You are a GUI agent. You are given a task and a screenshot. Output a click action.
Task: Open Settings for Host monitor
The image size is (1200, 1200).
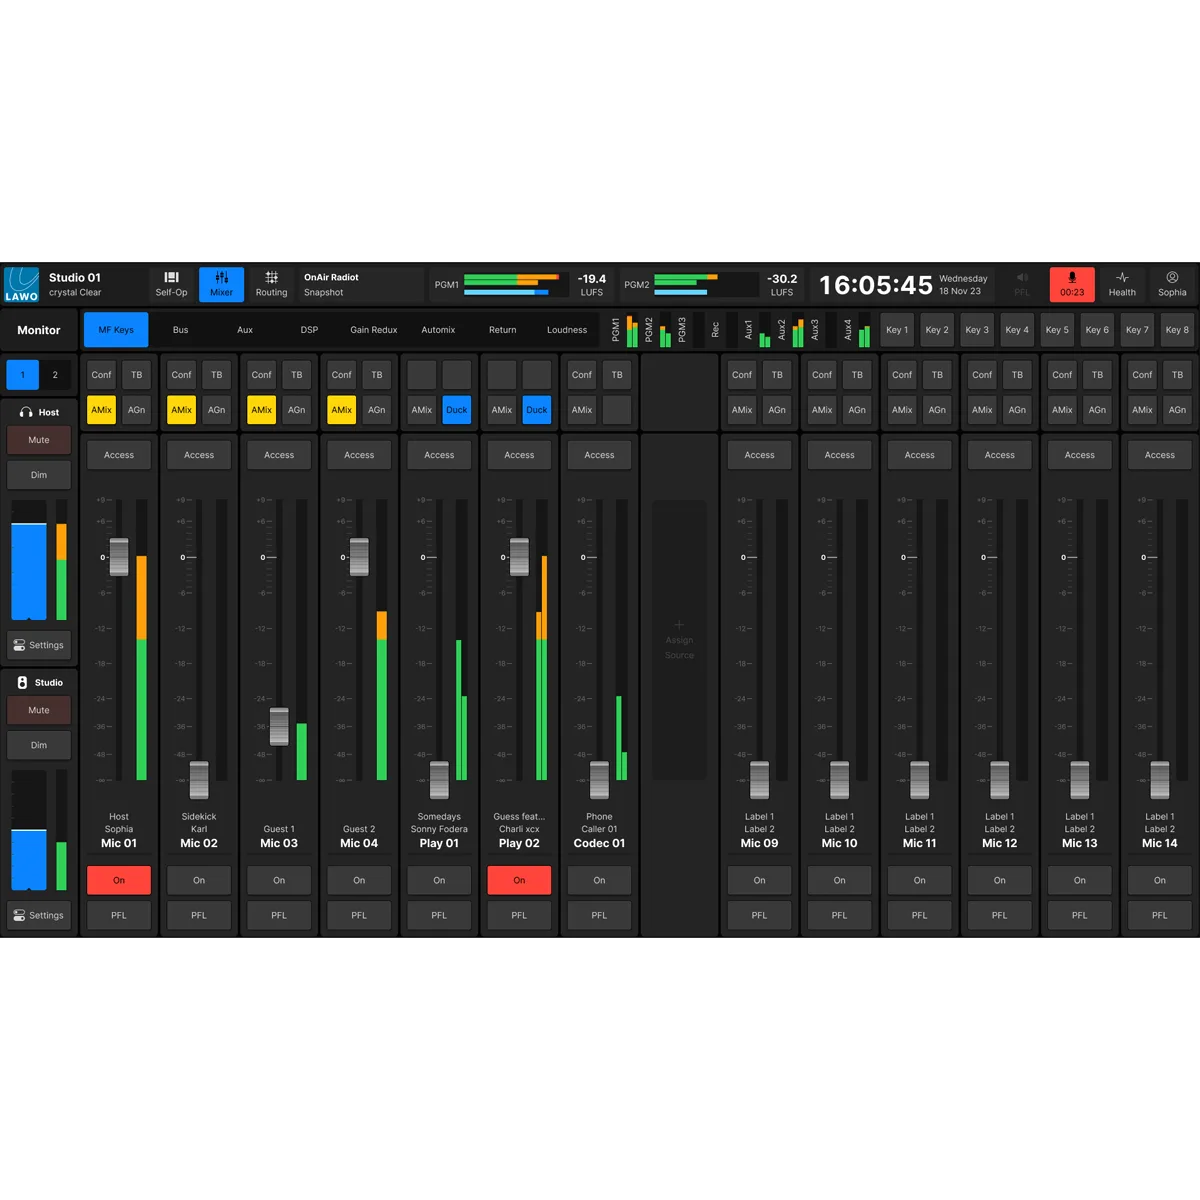[x=39, y=645]
